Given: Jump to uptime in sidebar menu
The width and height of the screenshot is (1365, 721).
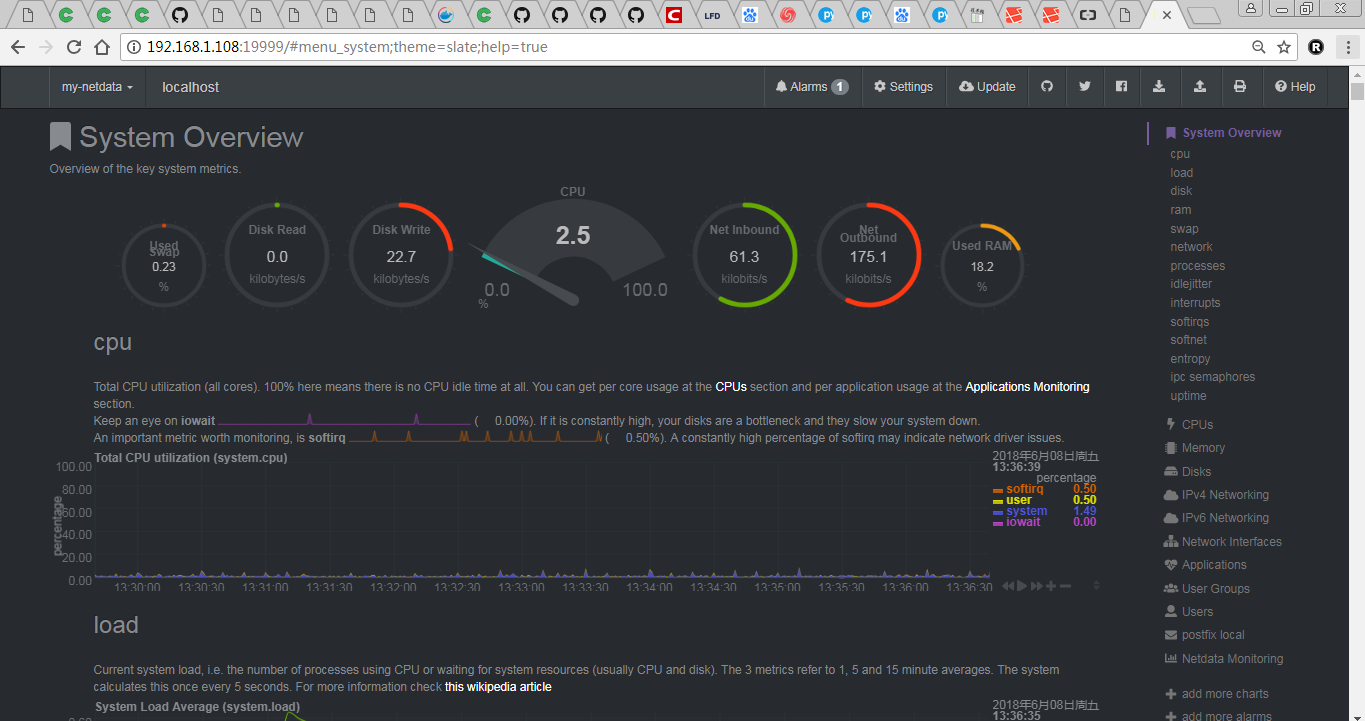Looking at the screenshot, I should pos(1188,396).
